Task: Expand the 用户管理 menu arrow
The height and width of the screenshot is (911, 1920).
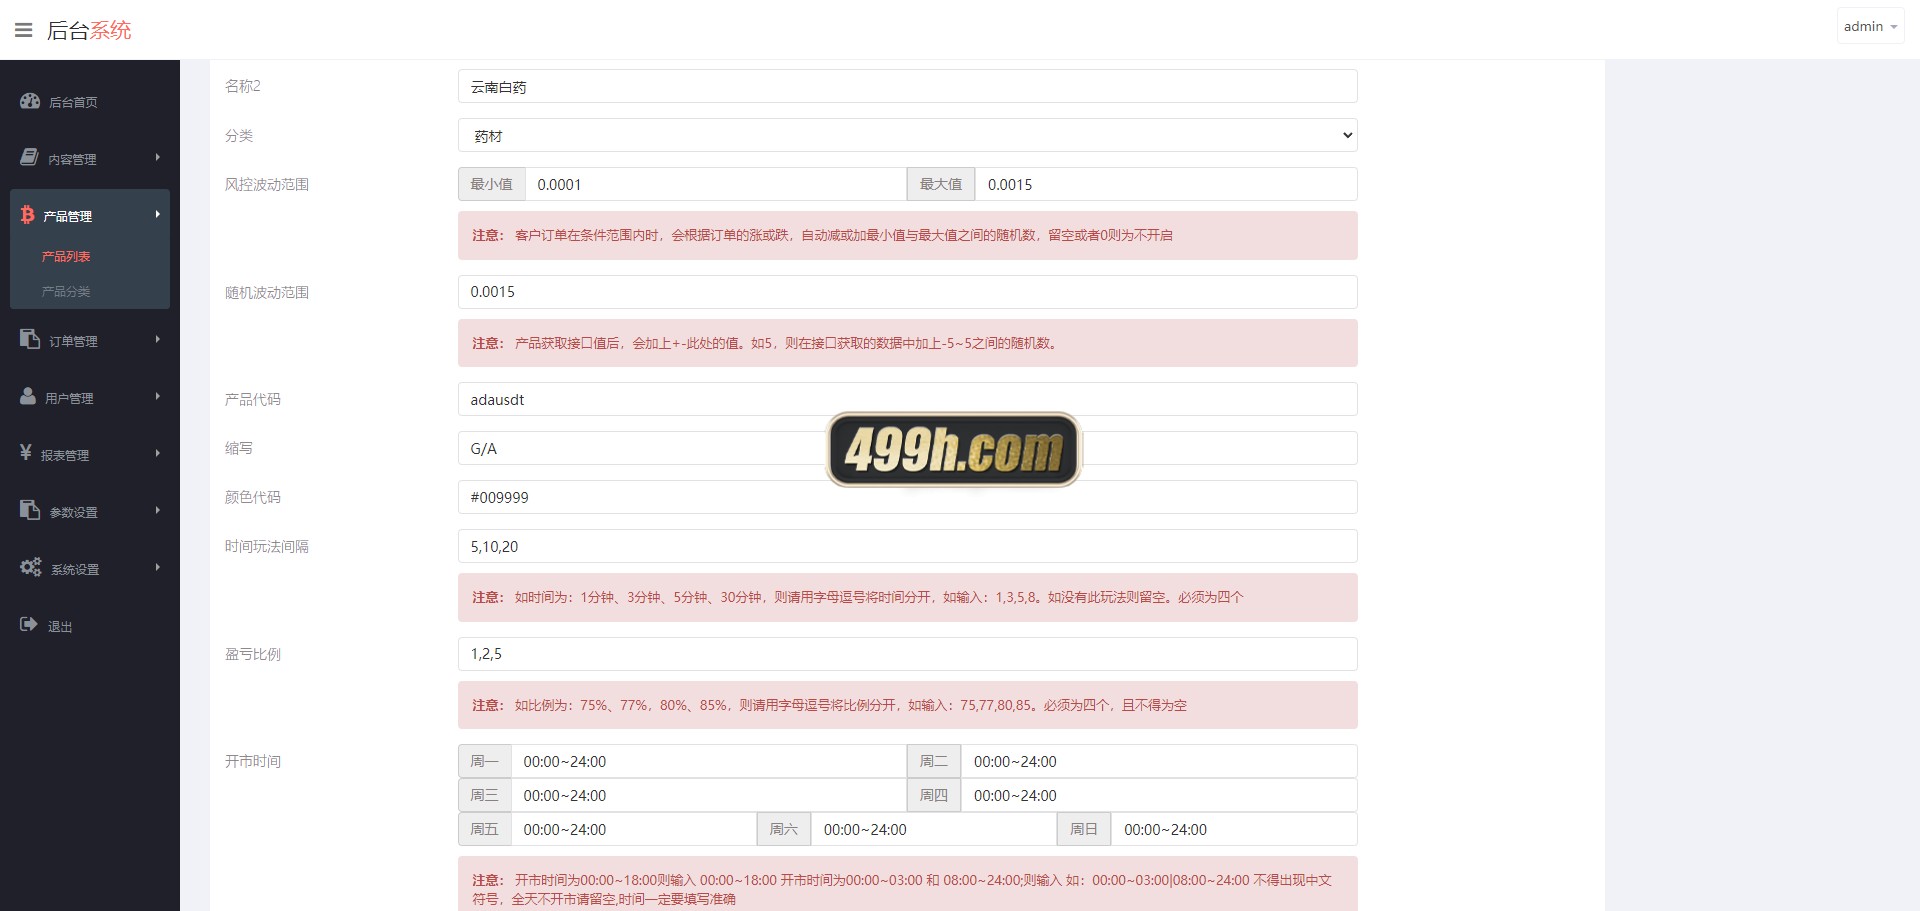Action: click(x=157, y=397)
